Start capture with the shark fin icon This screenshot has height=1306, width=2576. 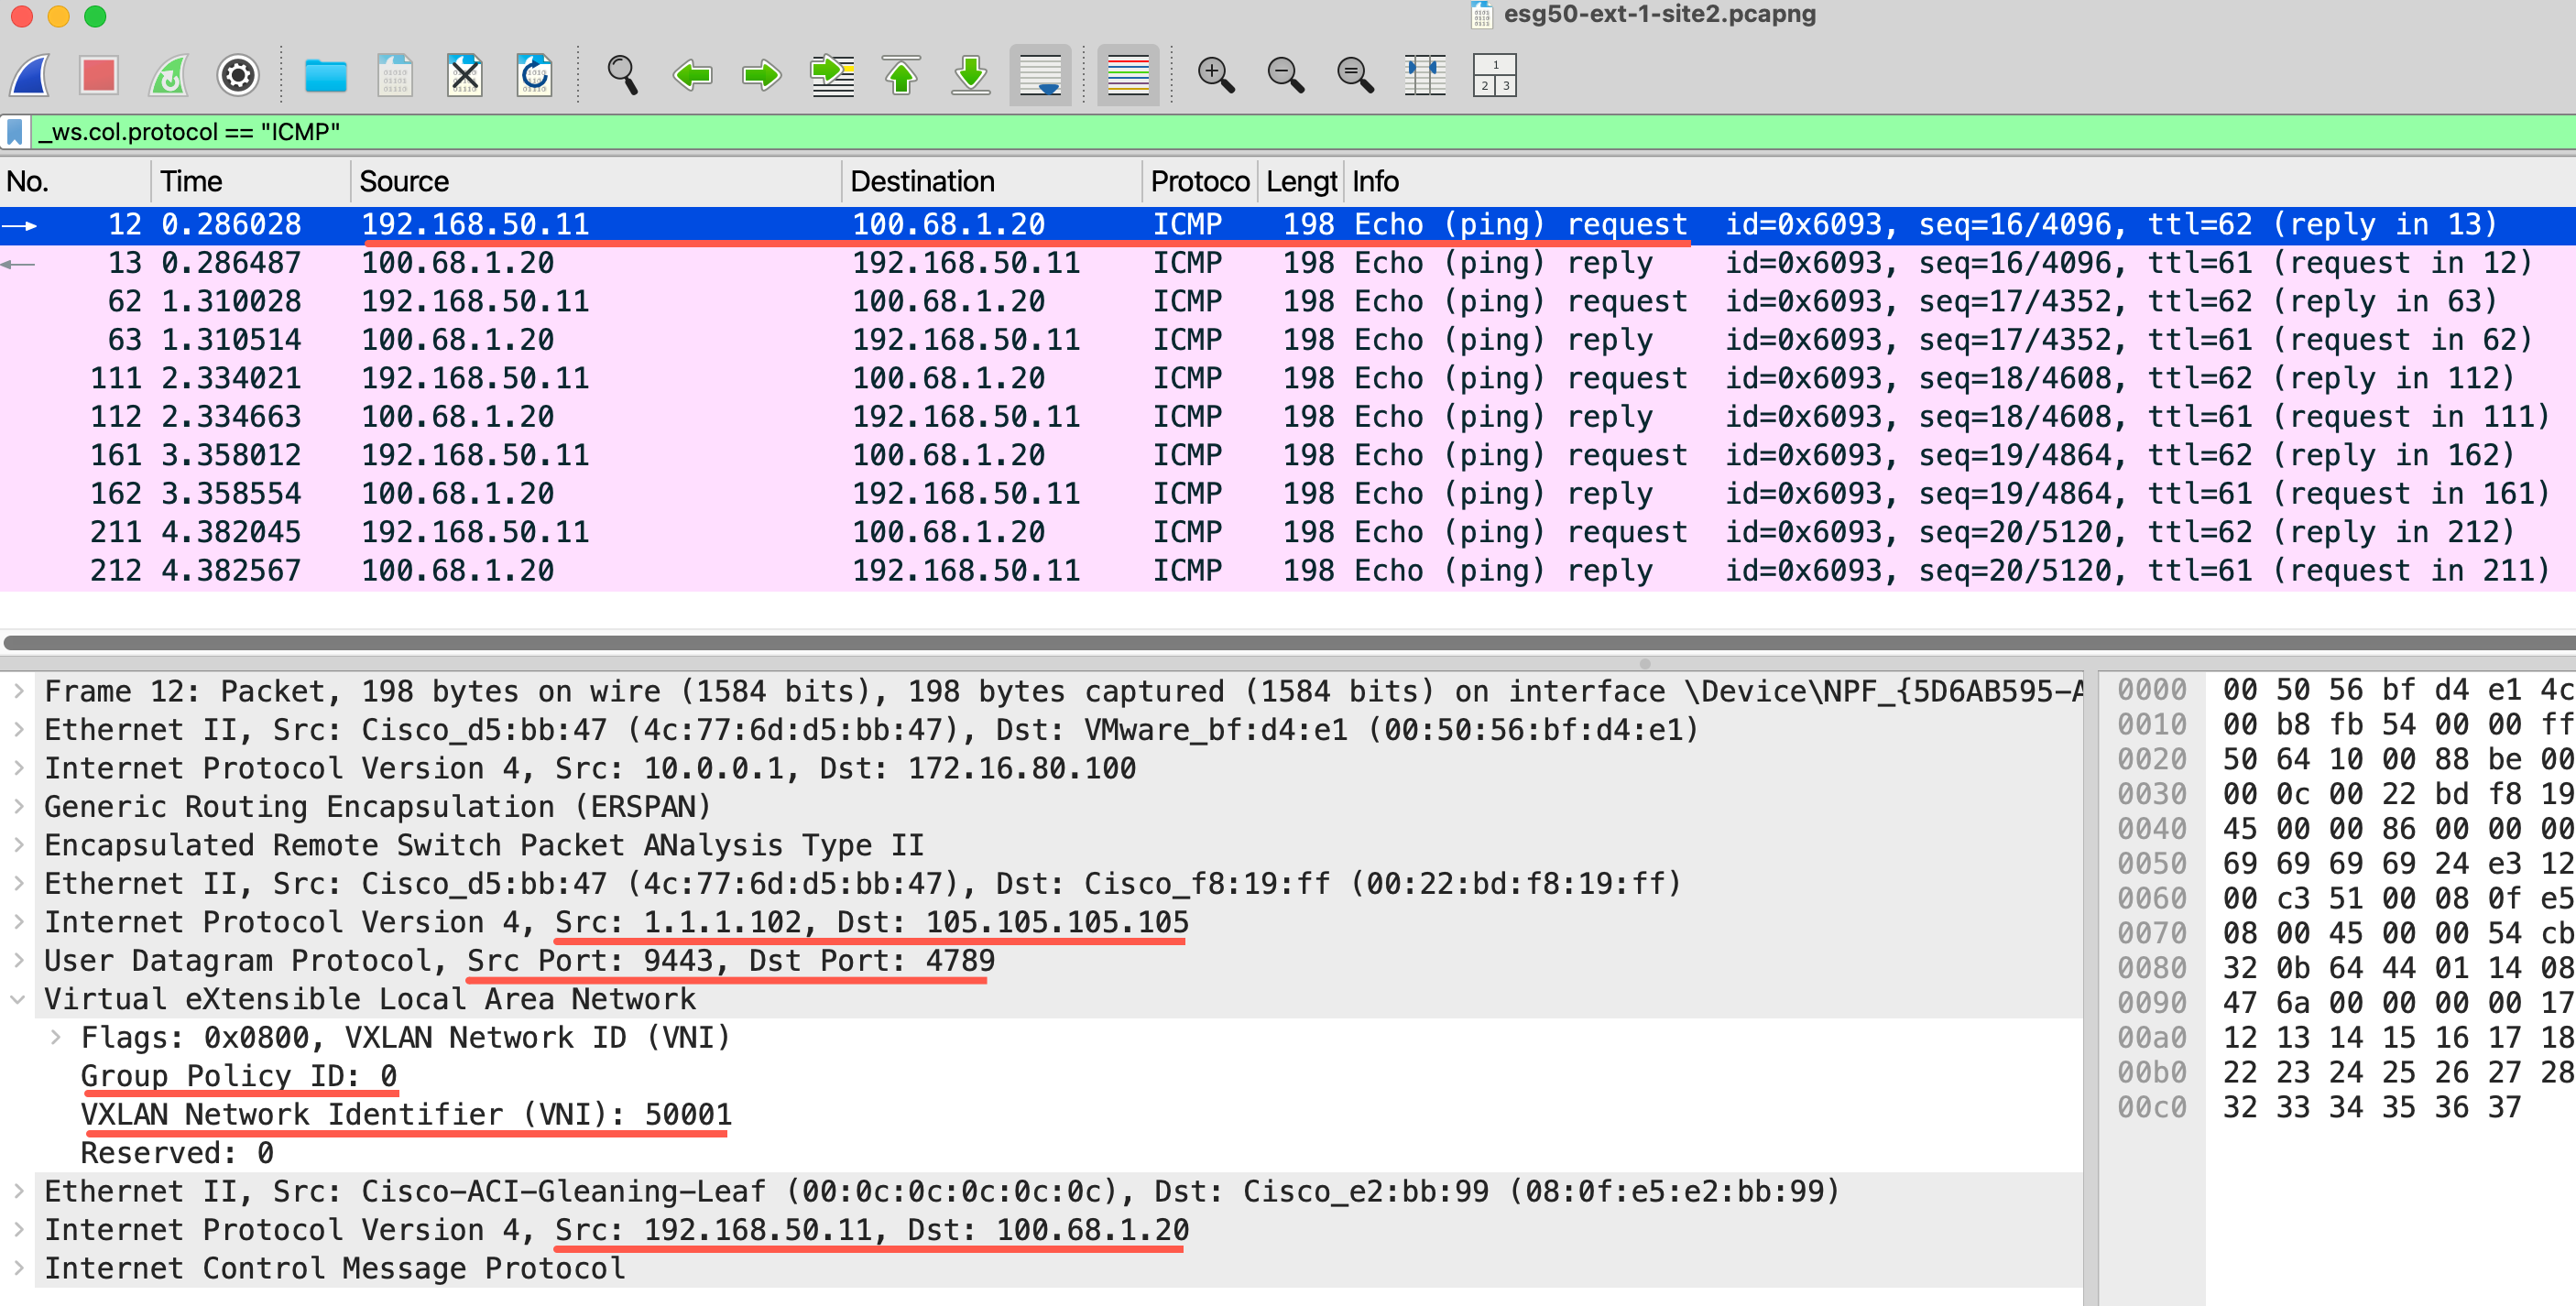coord(30,75)
